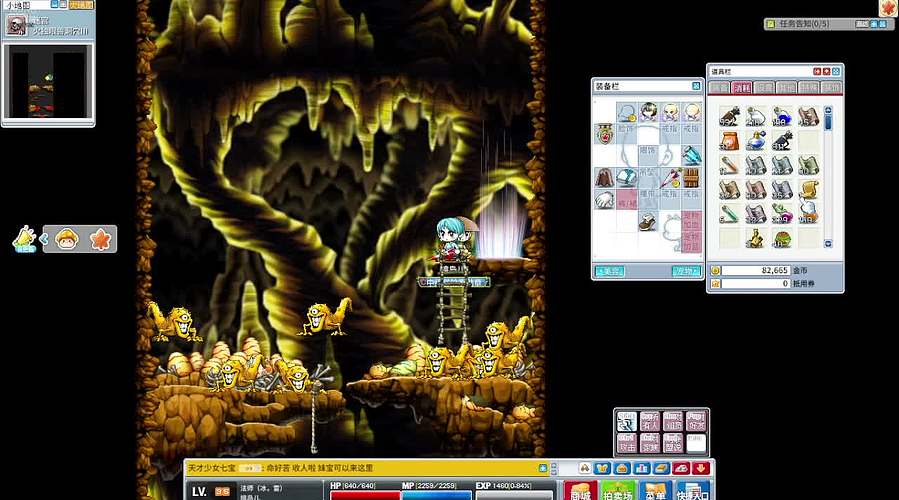Select the white potion bottle in inventory
Screen dimensions: 899x500
756,116
